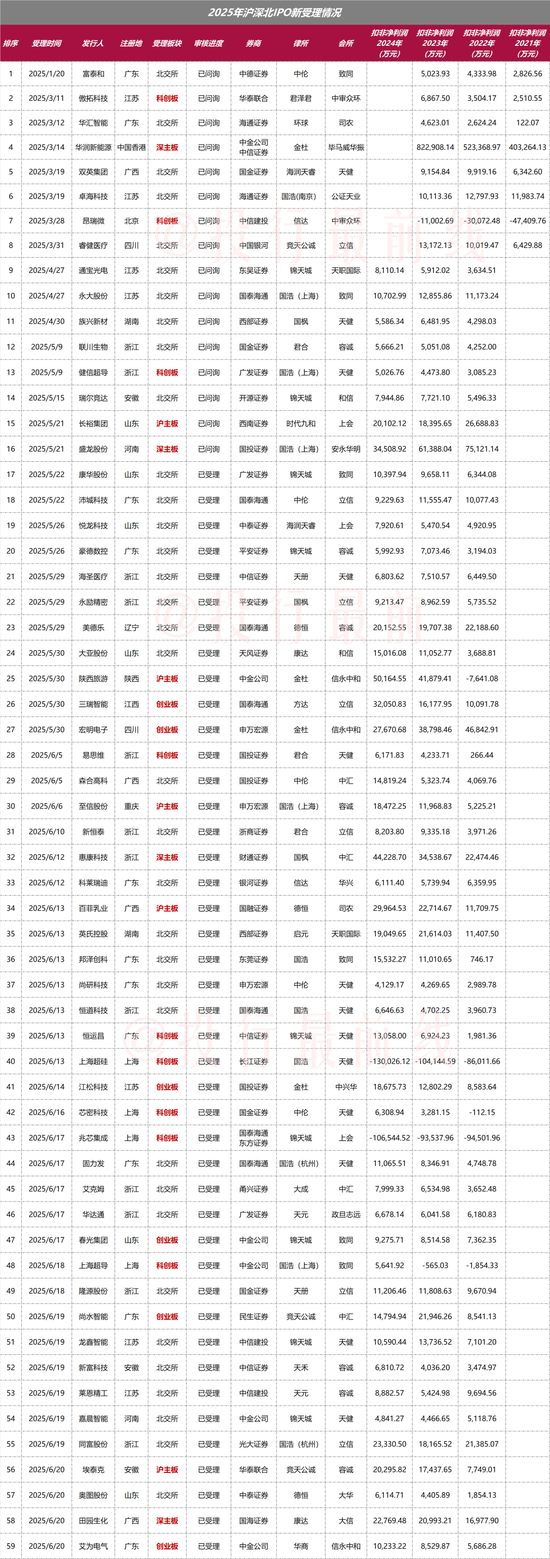Click broker cell '中国银河'

pyautogui.click(x=251, y=244)
